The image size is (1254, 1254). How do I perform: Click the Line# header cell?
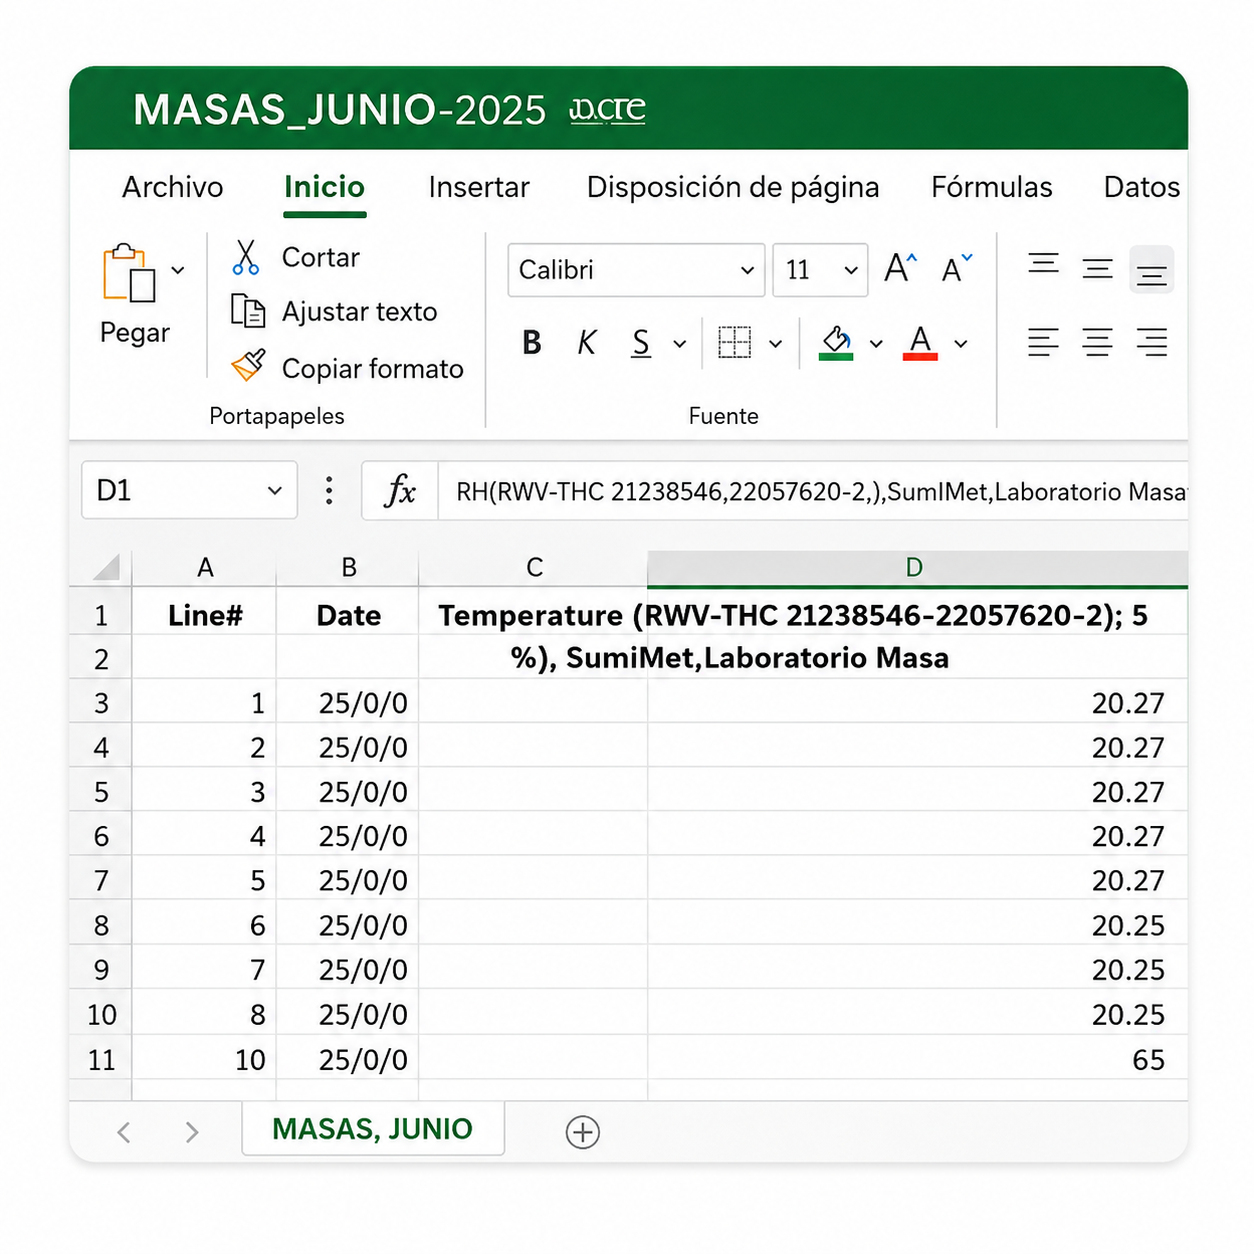click(205, 615)
